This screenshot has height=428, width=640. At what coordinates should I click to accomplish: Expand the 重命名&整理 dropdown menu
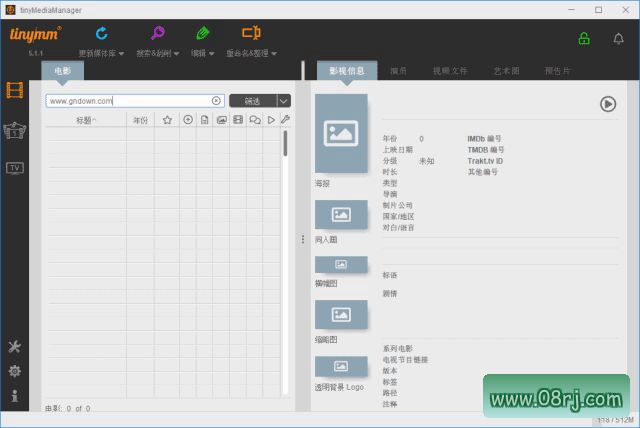(274, 53)
